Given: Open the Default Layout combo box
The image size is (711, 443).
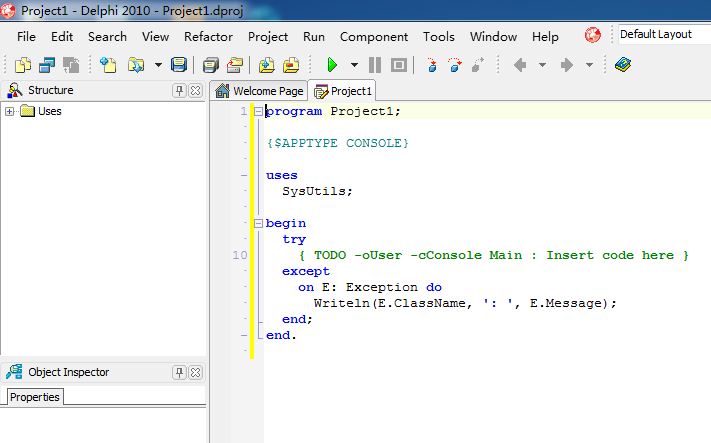Looking at the screenshot, I should (665, 34).
